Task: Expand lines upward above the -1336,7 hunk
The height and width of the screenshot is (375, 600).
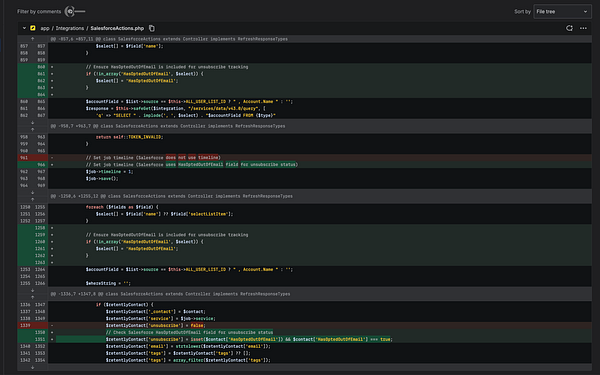Action: 33,297
